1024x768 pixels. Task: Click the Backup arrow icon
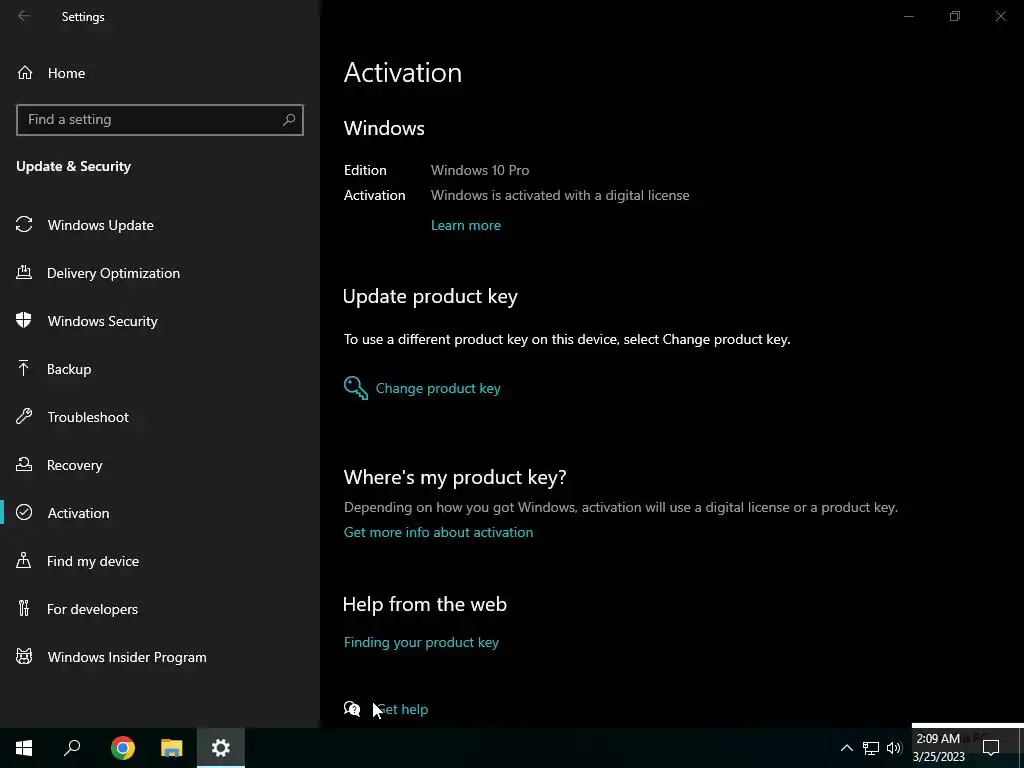coord(24,368)
